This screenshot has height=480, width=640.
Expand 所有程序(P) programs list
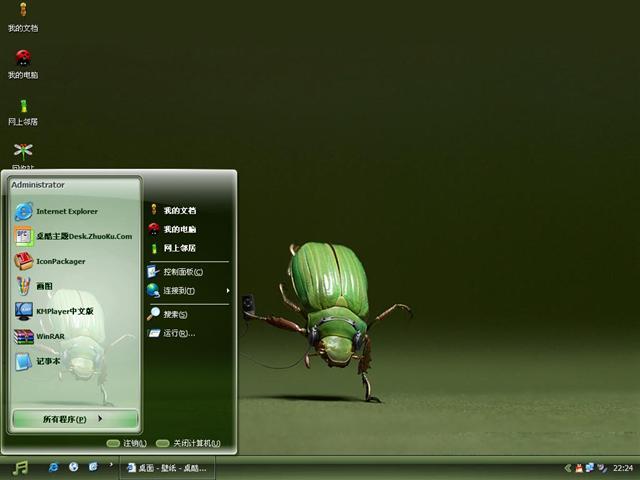tap(74, 419)
